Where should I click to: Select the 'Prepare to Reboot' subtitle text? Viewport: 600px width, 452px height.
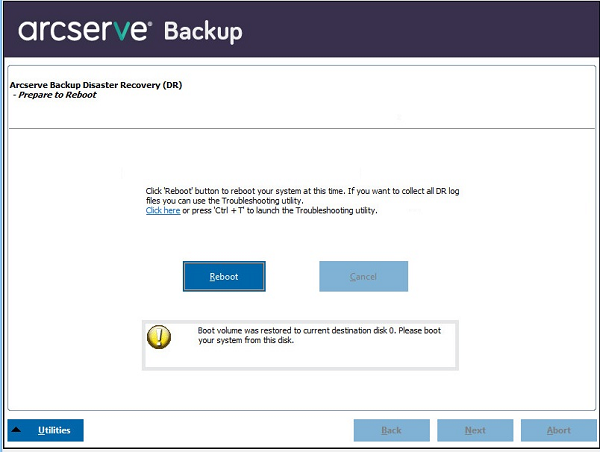pos(57,95)
